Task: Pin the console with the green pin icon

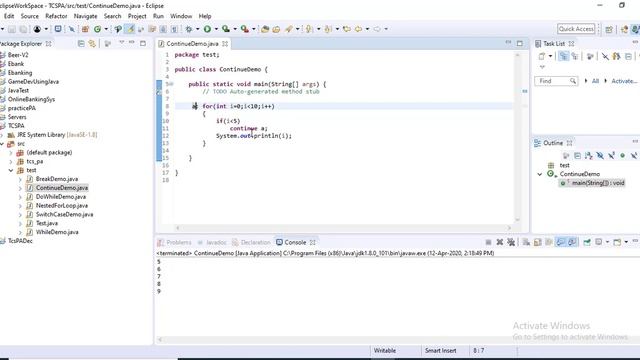Action: coord(587,242)
